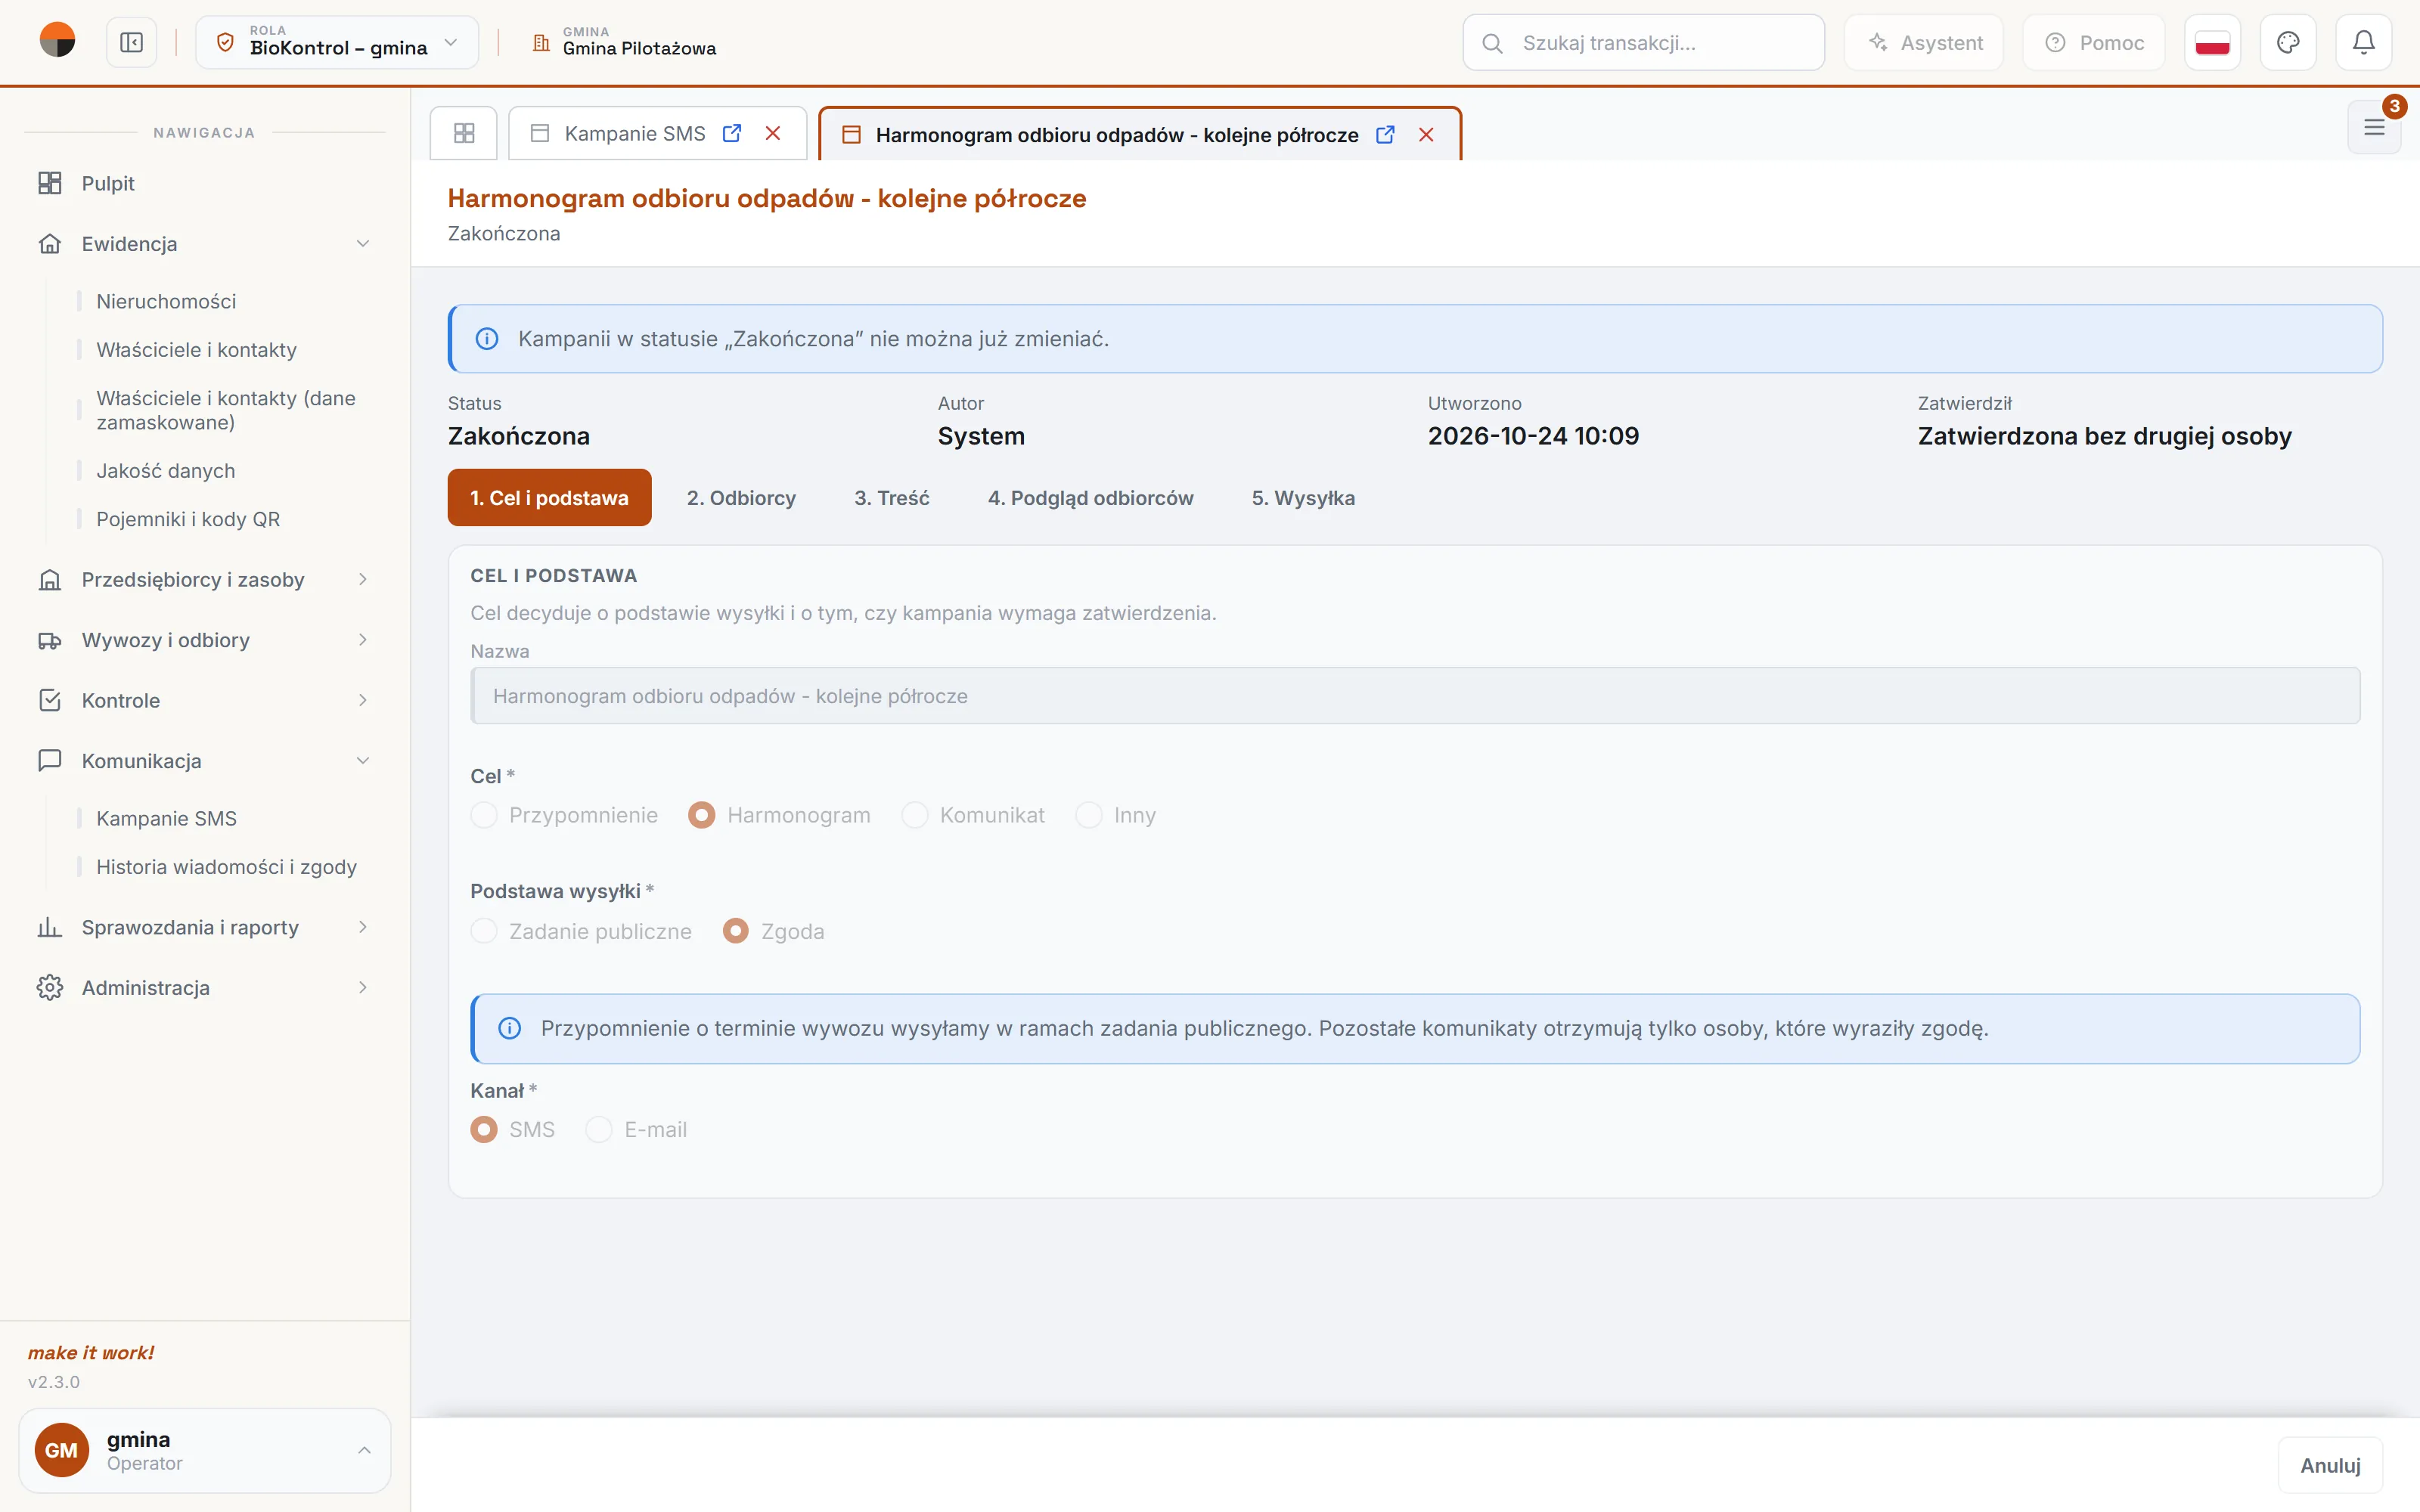2420x1512 pixels.
Task: Click the Anuluj button
Action: 2330,1465
